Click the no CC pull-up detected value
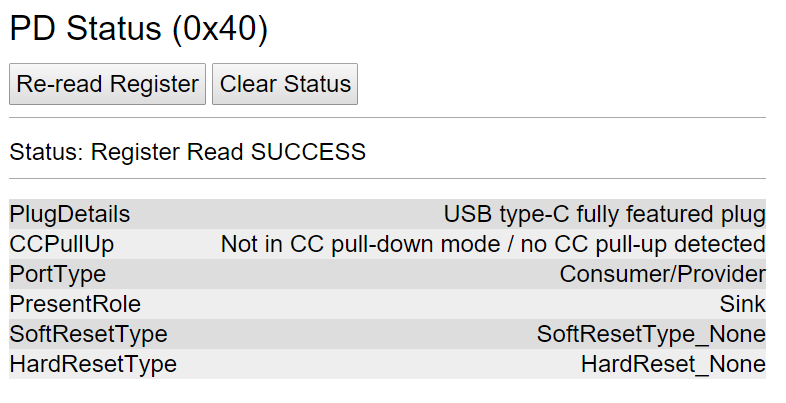This screenshot has width=786, height=403. coord(643,245)
